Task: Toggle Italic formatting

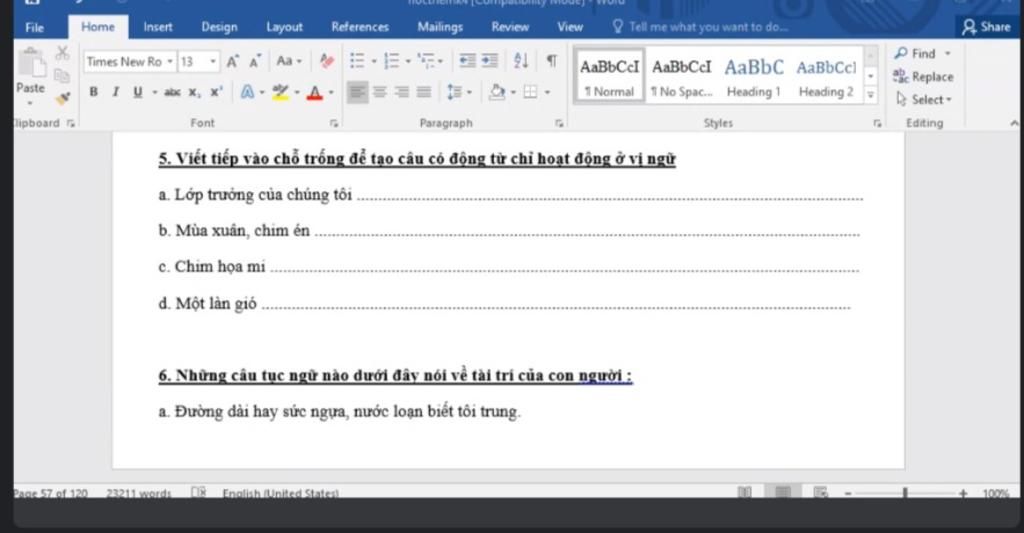Action: 116,92
